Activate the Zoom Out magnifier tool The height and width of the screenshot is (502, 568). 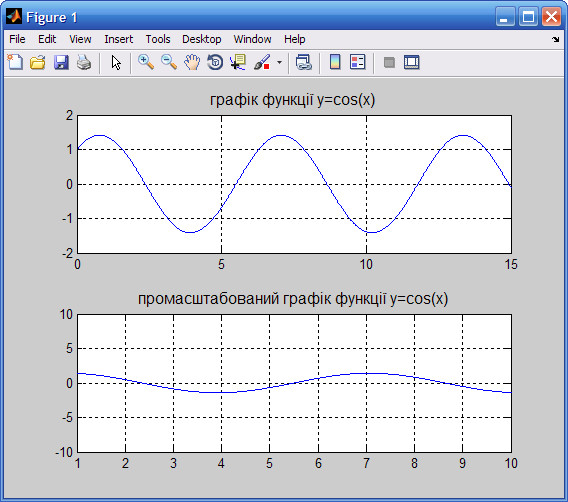[x=169, y=62]
